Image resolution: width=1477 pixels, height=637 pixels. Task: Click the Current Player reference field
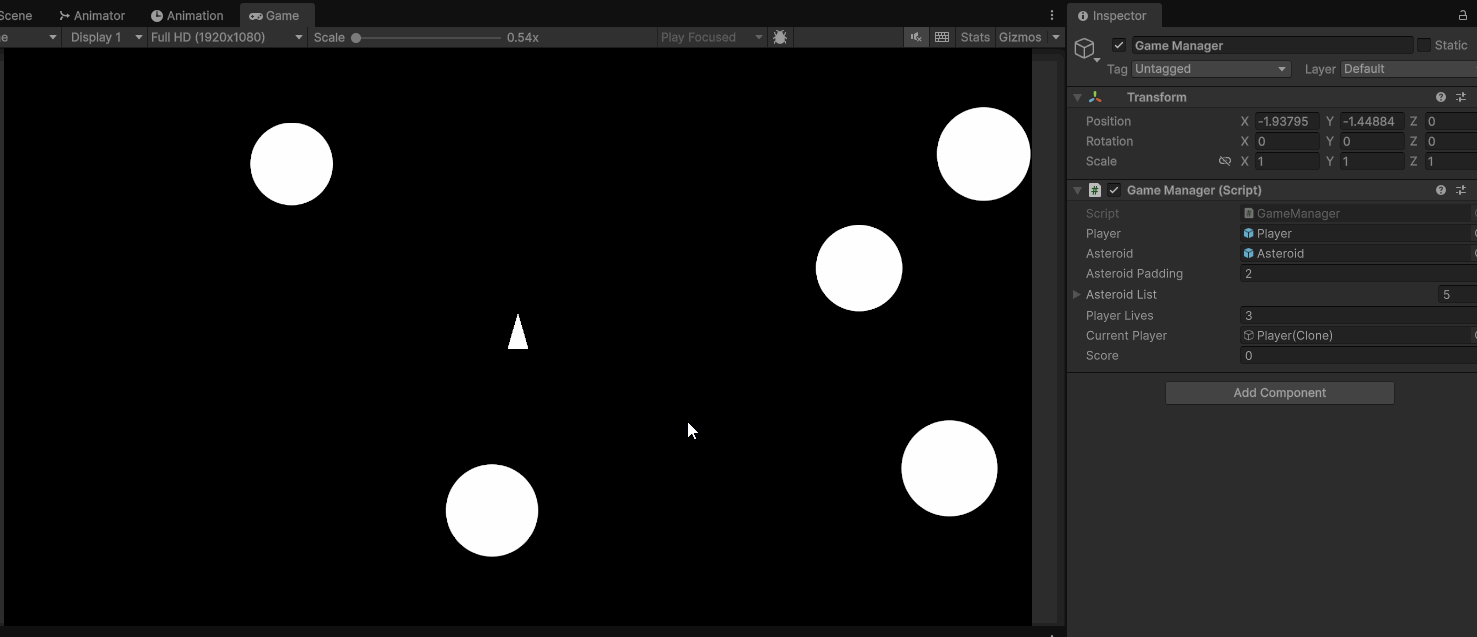point(1358,335)
